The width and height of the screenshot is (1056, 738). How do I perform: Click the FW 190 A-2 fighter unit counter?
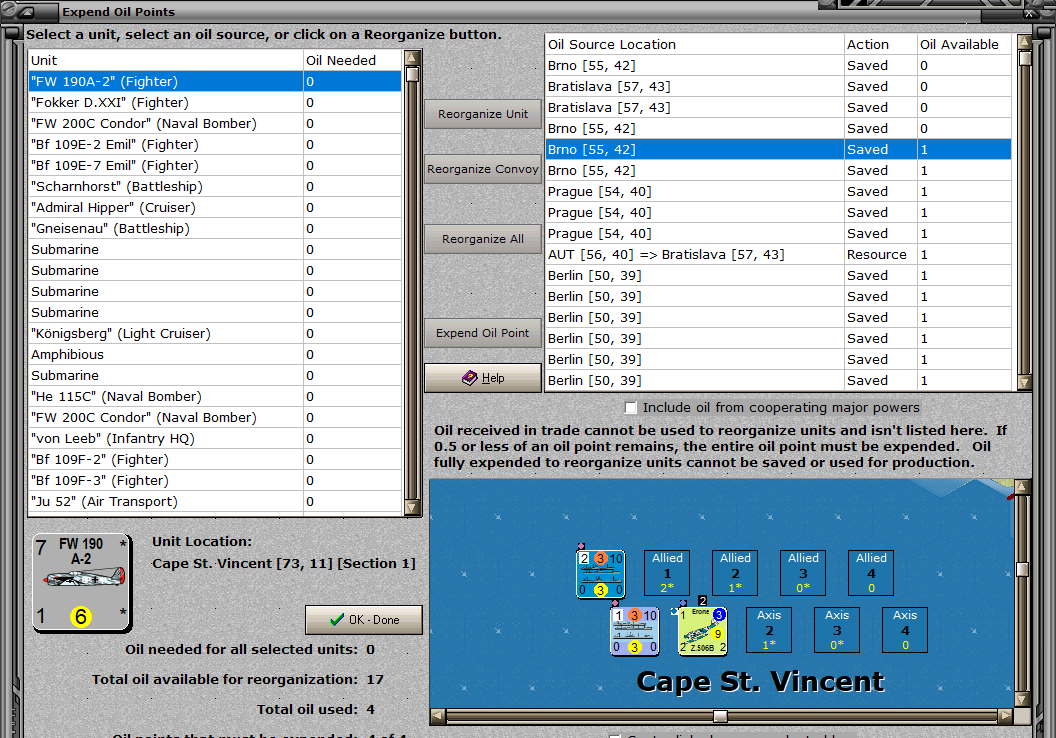tap(82, 583)
